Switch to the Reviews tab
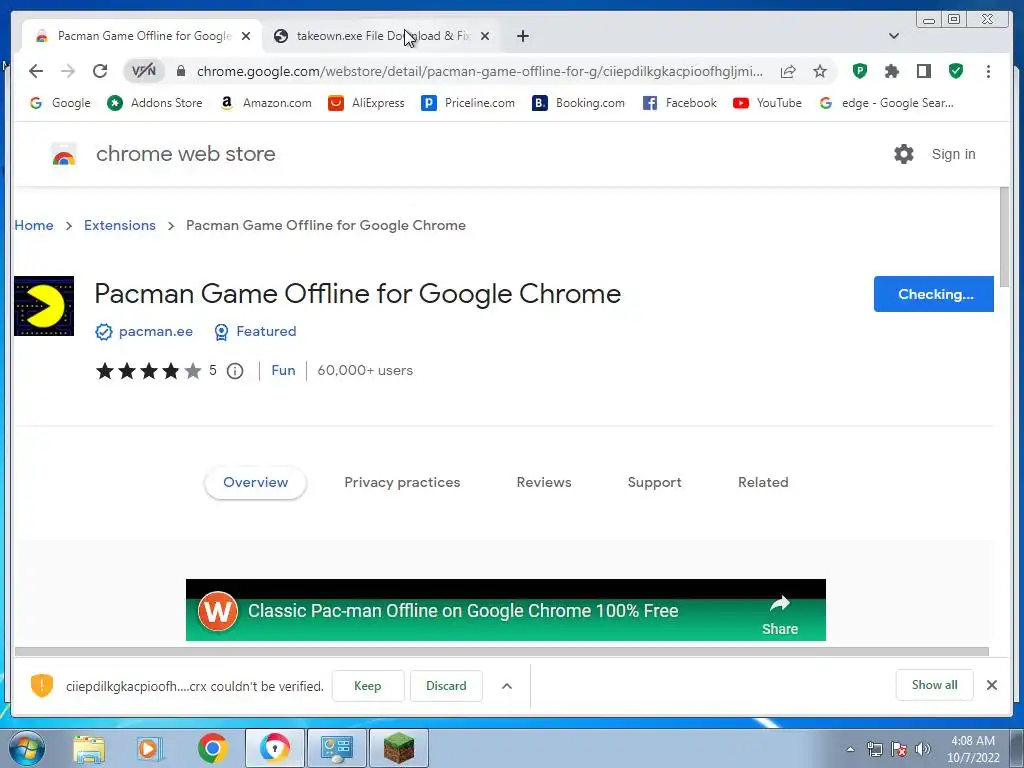Viewport: 1024px width, 768px height. 544,483
